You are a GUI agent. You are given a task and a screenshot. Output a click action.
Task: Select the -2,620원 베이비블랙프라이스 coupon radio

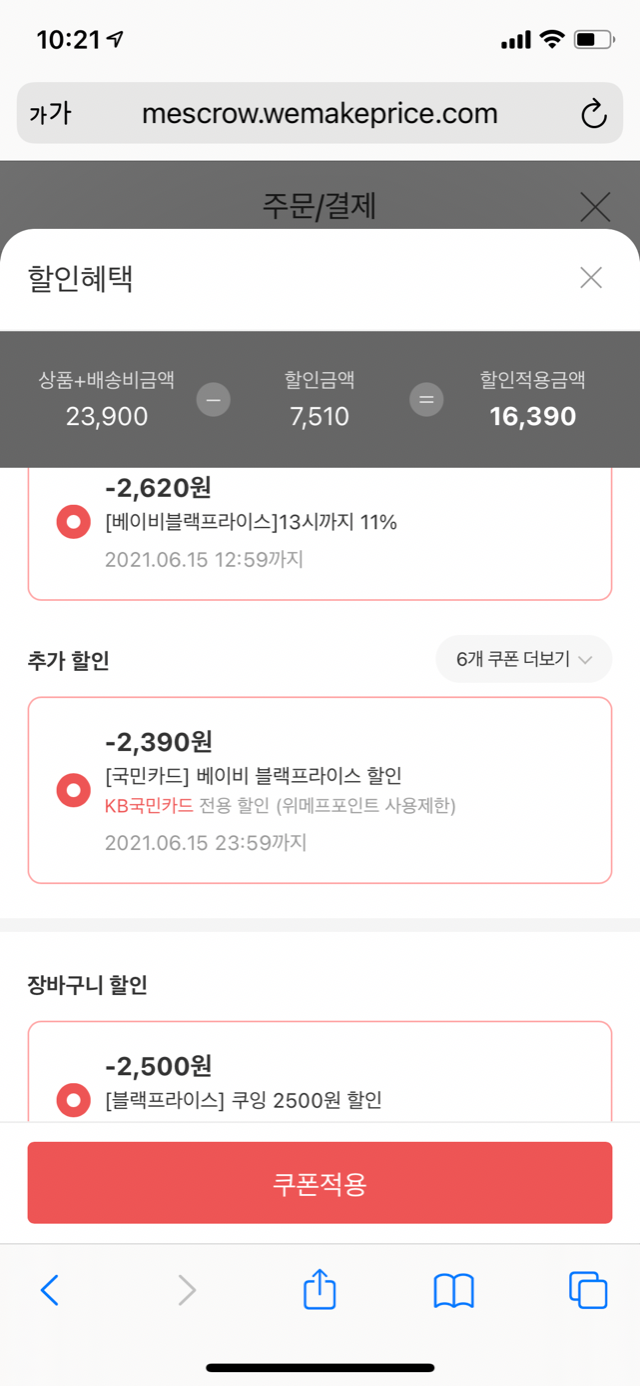point(74,522)
